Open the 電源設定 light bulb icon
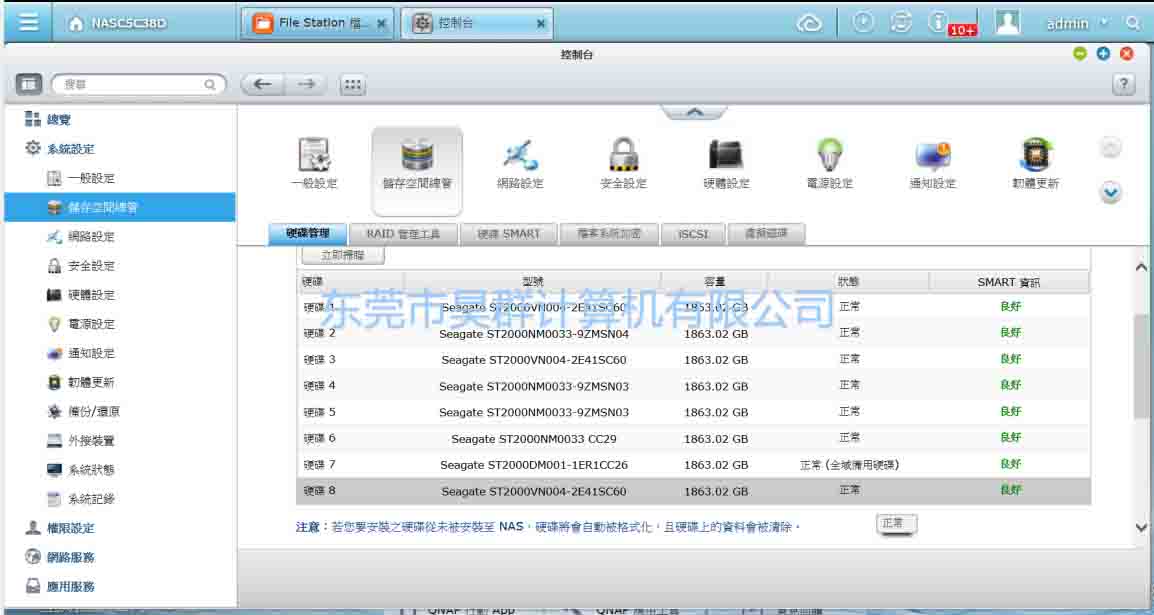Screen dimensions: 1154x615 829,157
